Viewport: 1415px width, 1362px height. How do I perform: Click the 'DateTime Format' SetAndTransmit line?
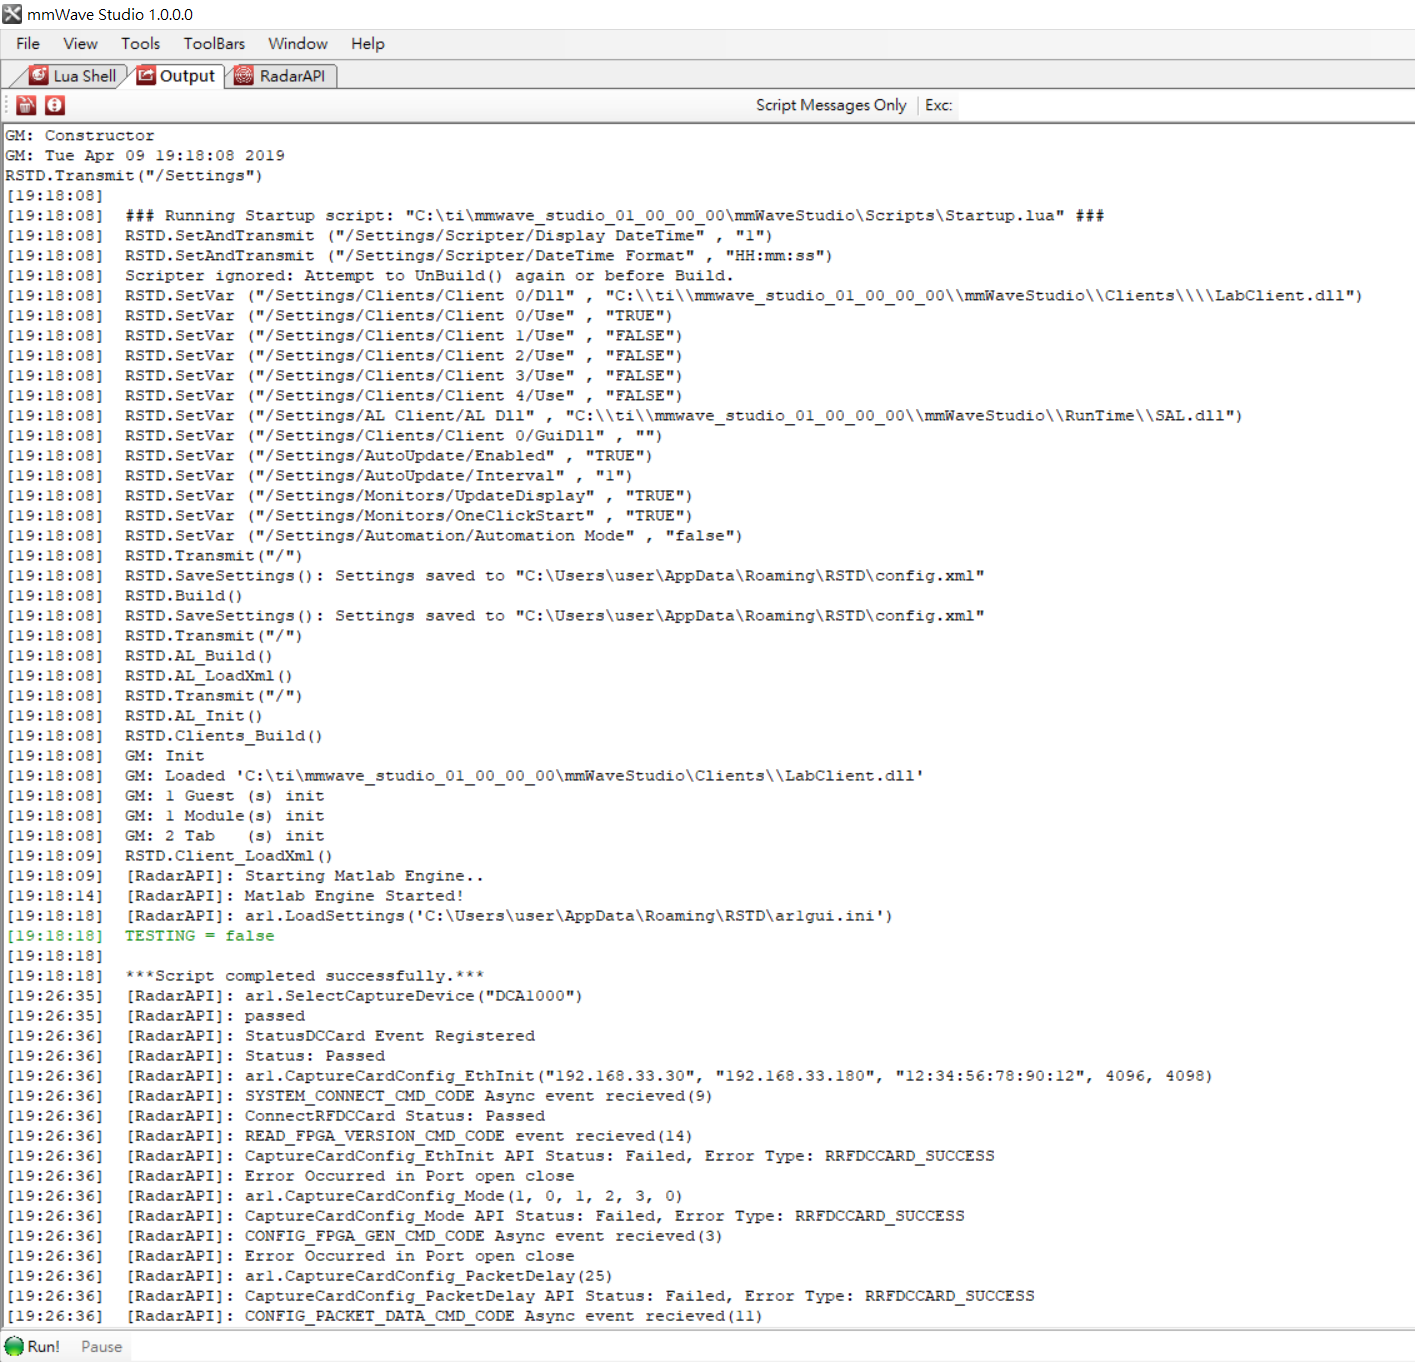pyautogui.click(x=420, y=255)
